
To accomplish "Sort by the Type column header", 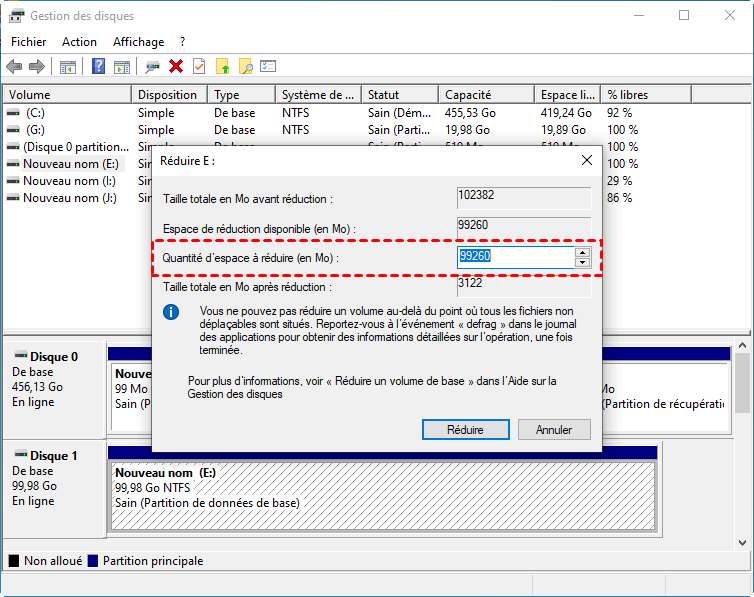I will coord(241,95).
